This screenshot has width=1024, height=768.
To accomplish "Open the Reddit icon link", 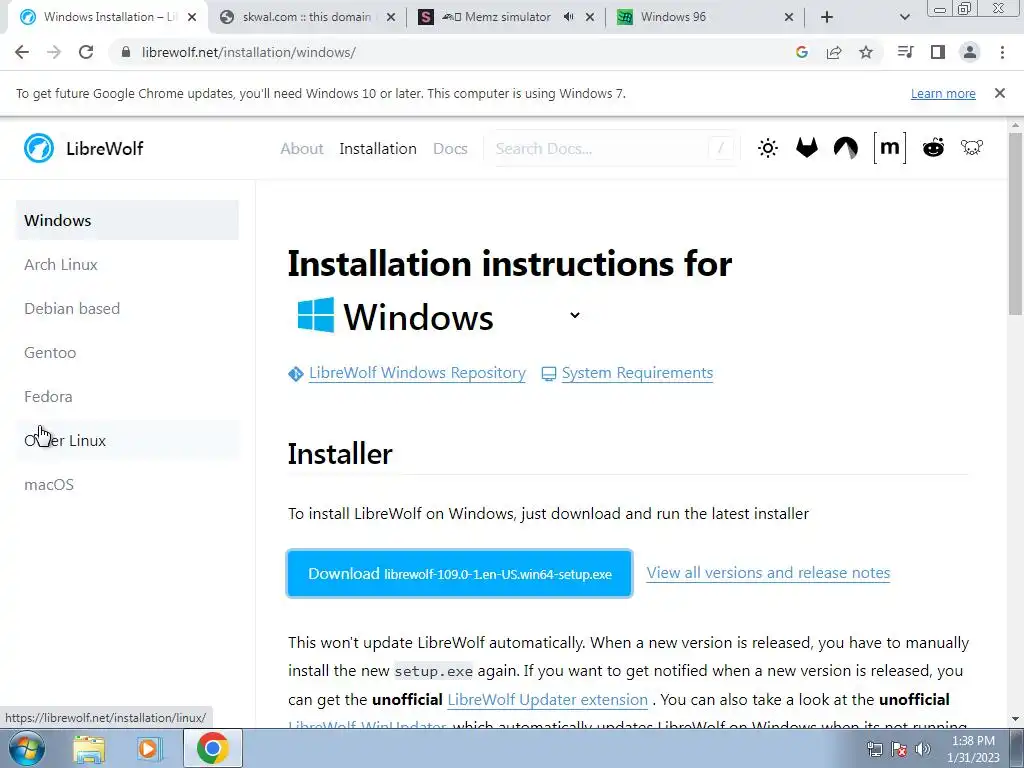I will [933, 148].
